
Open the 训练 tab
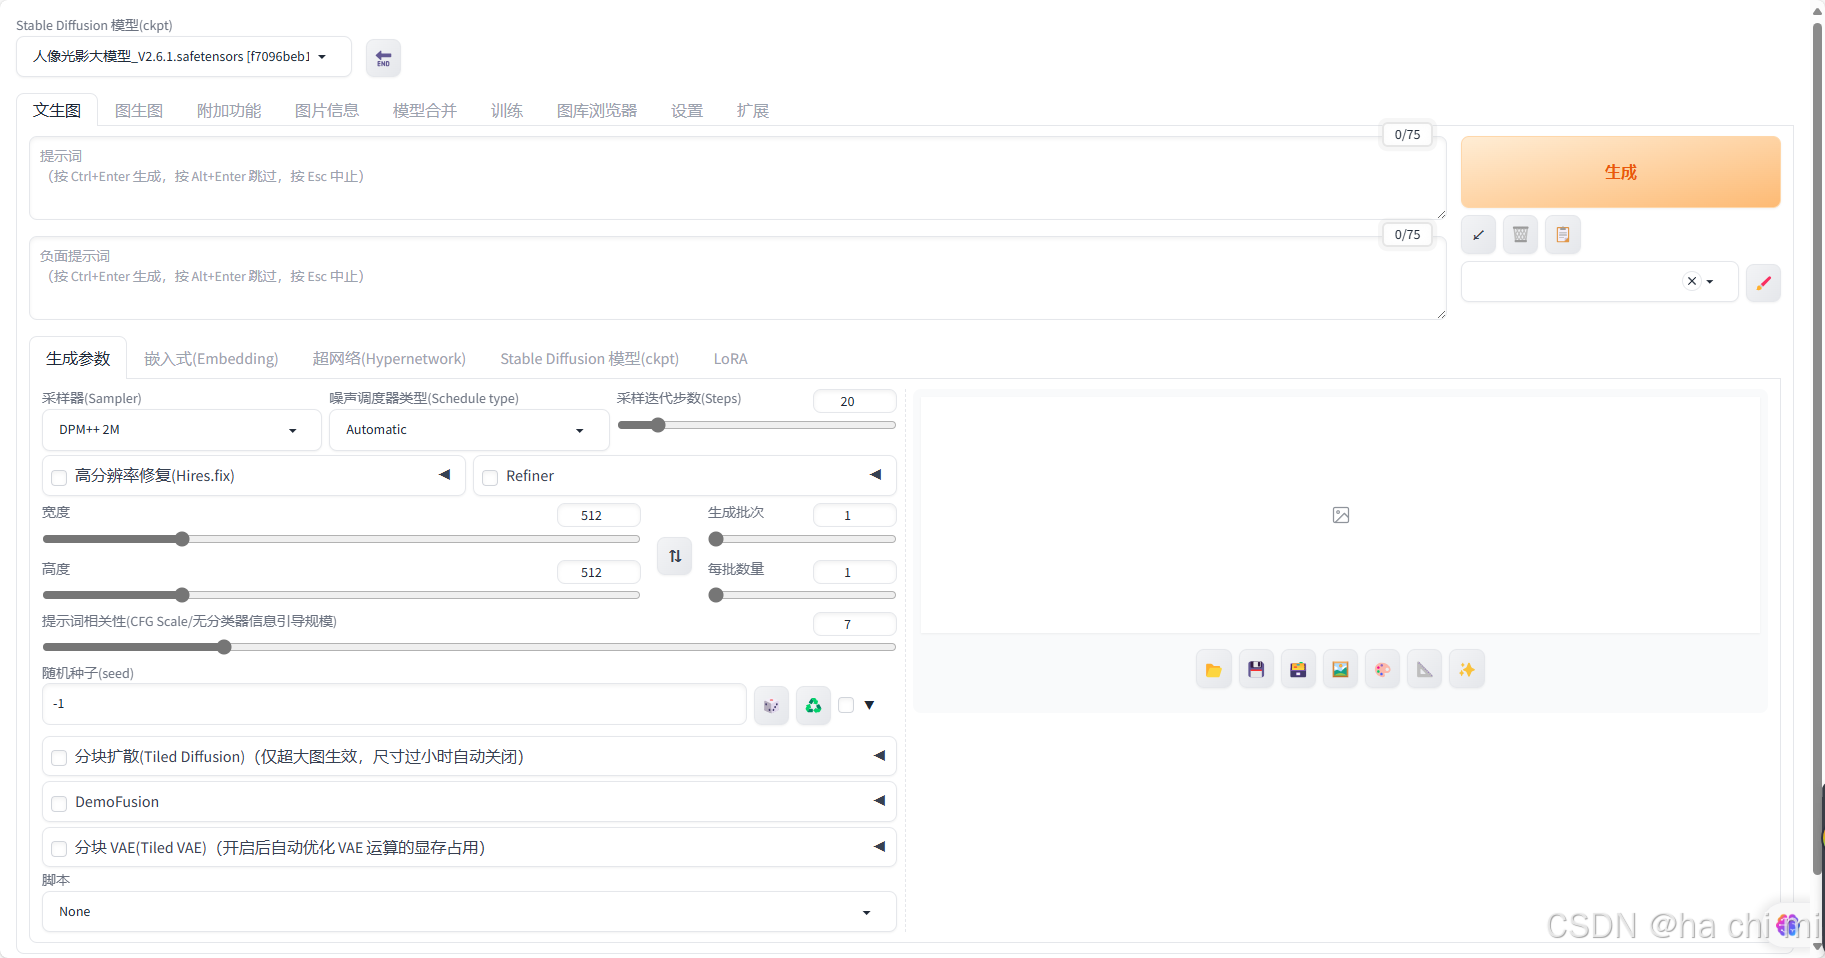click(507, 110)
